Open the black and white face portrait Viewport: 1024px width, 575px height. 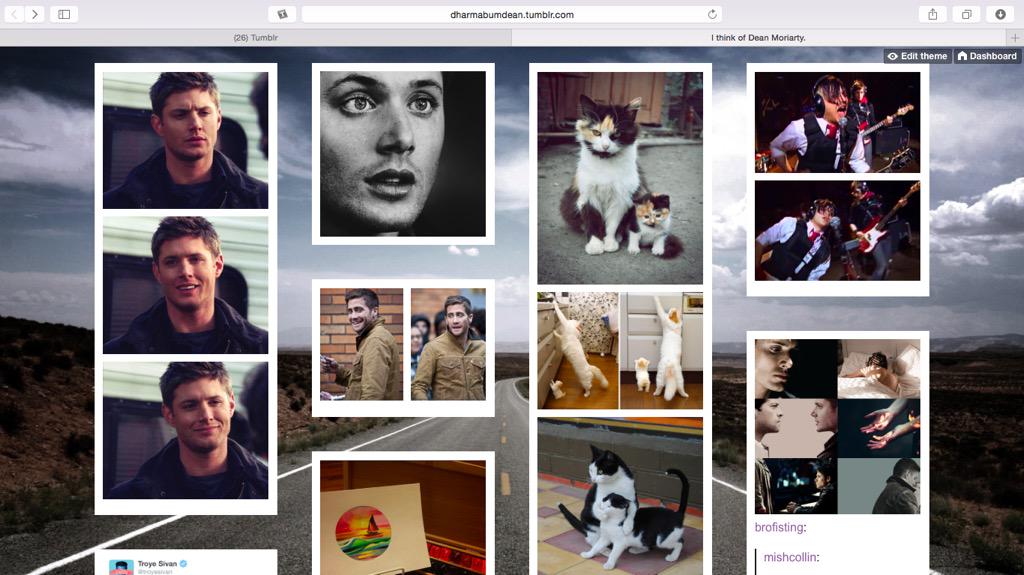[403, 154]
